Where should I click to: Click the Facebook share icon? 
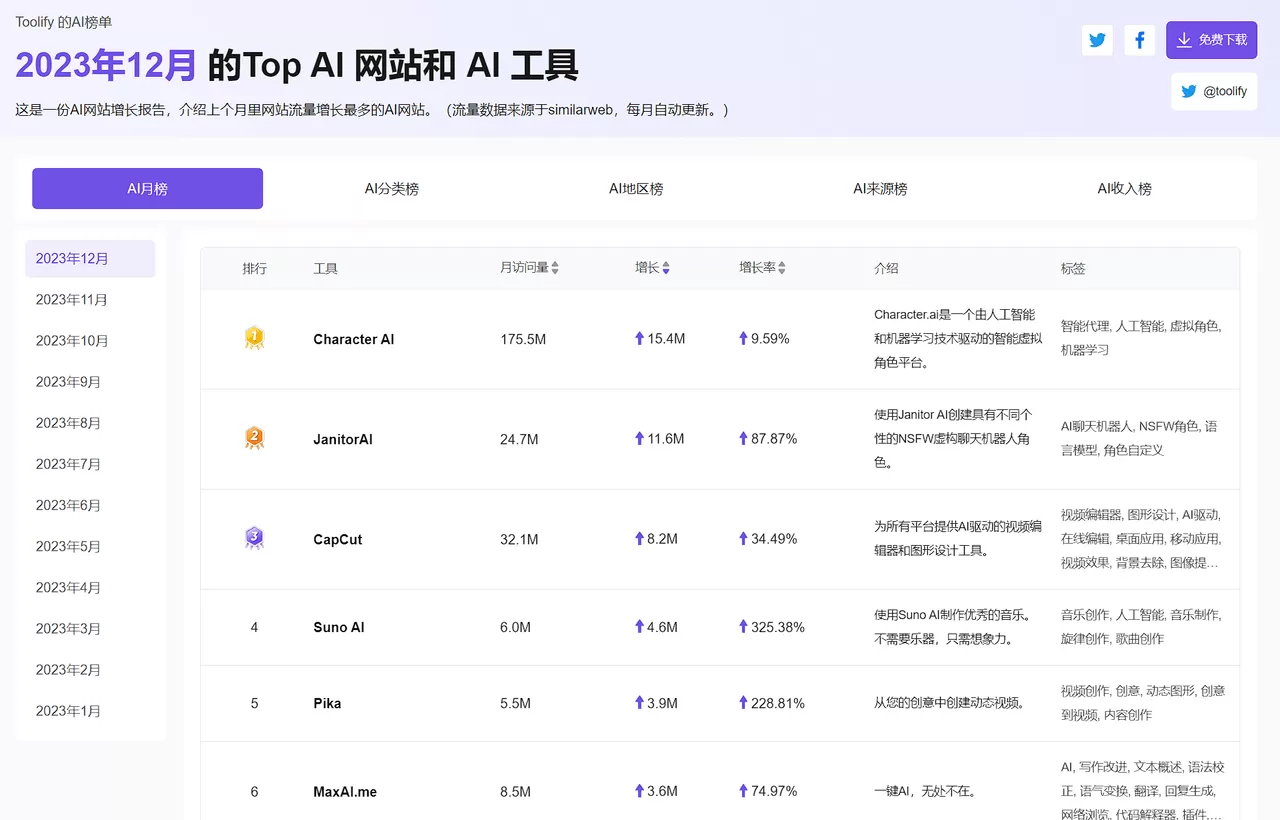(1139, 40)
